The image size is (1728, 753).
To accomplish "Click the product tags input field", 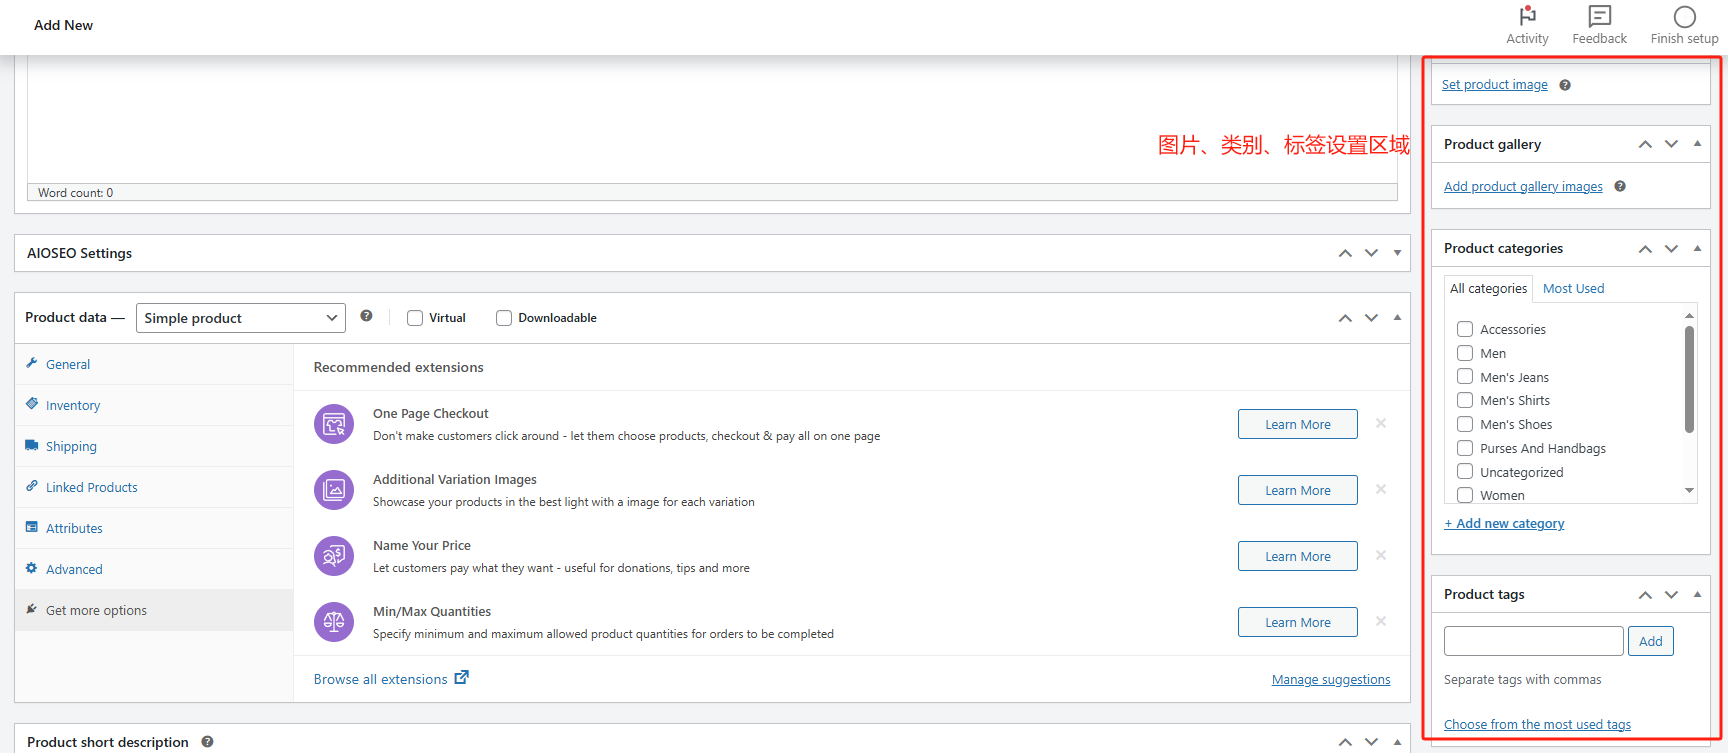I will 1533,641.
